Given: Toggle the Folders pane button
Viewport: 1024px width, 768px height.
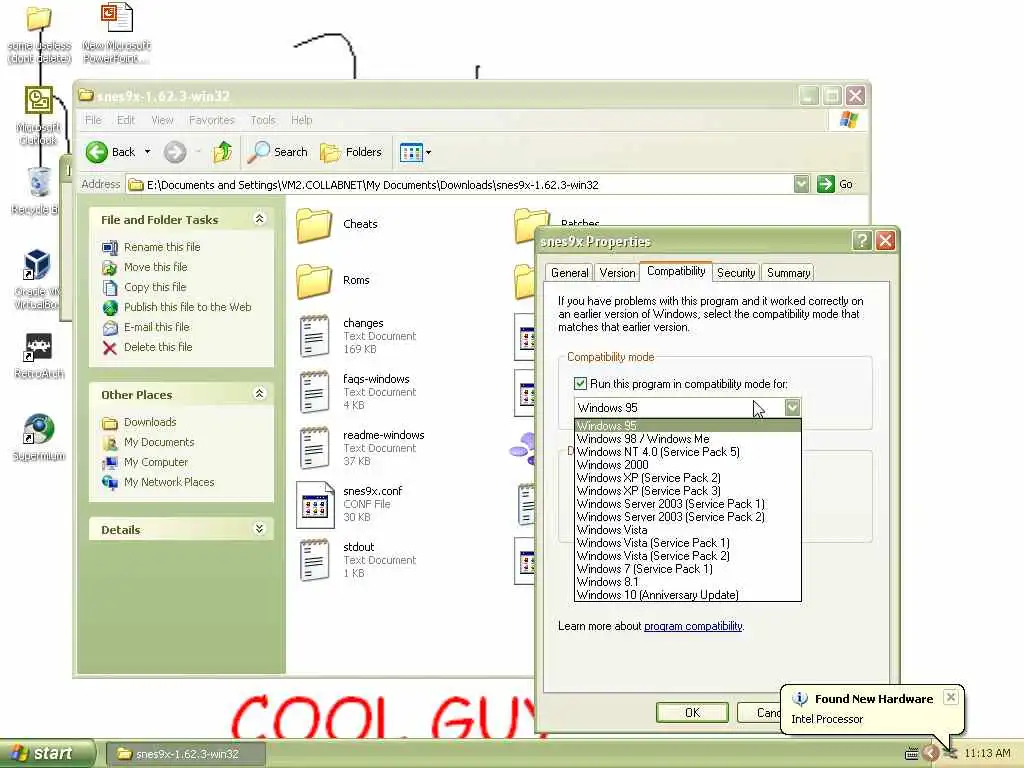Looking at the screenshot, I should pyautogui.click(x=351, y=152).
